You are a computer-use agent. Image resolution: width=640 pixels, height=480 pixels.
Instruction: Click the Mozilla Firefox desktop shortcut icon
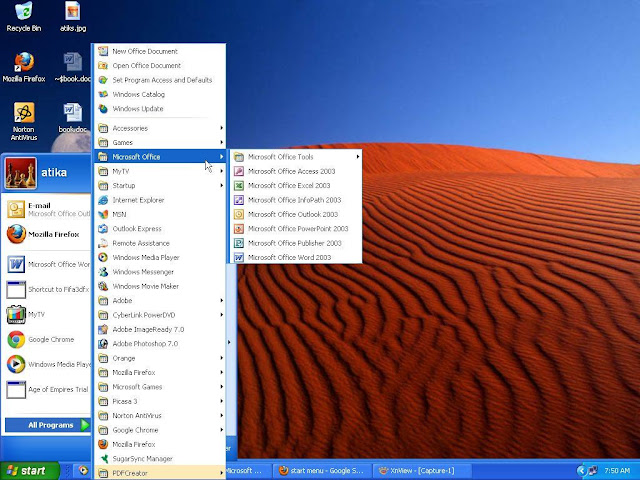point(24,67)
